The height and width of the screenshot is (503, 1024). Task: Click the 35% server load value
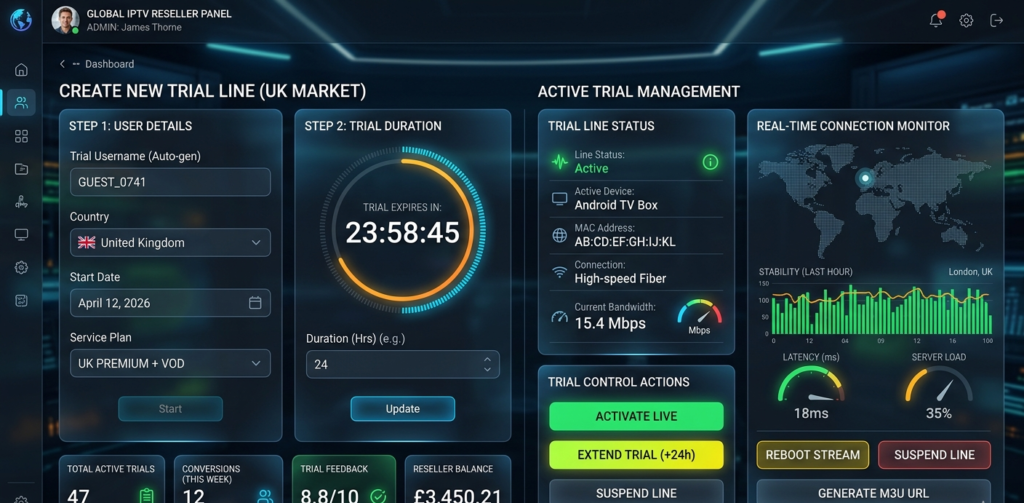click(x=938, y=414)
